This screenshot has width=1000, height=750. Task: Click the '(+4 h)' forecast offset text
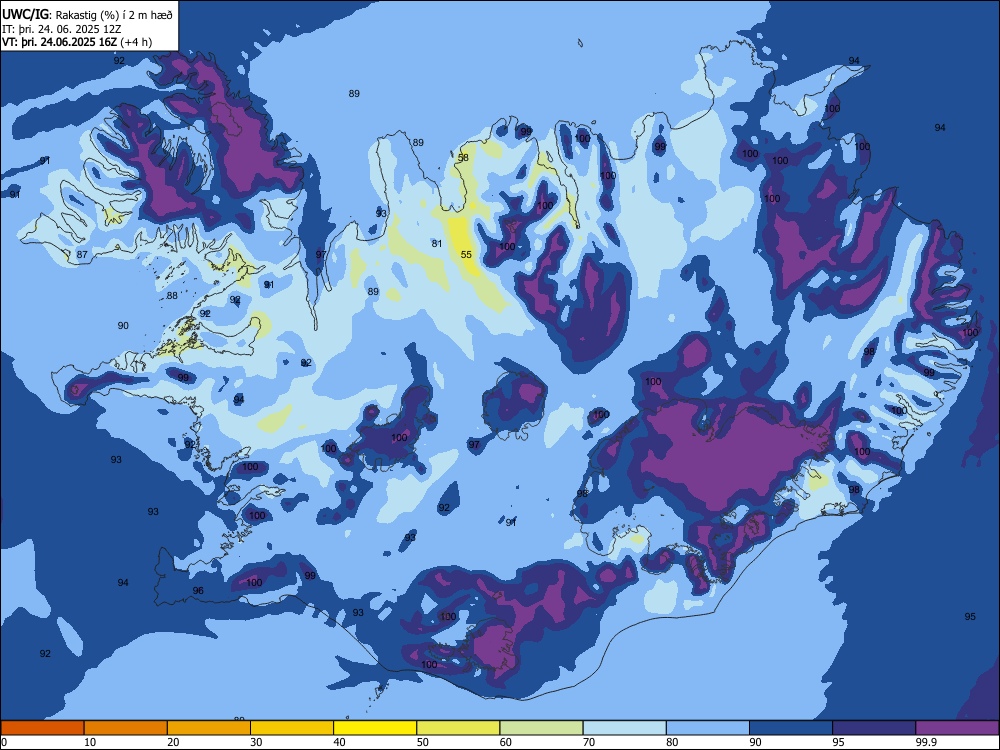coord(136,42)
